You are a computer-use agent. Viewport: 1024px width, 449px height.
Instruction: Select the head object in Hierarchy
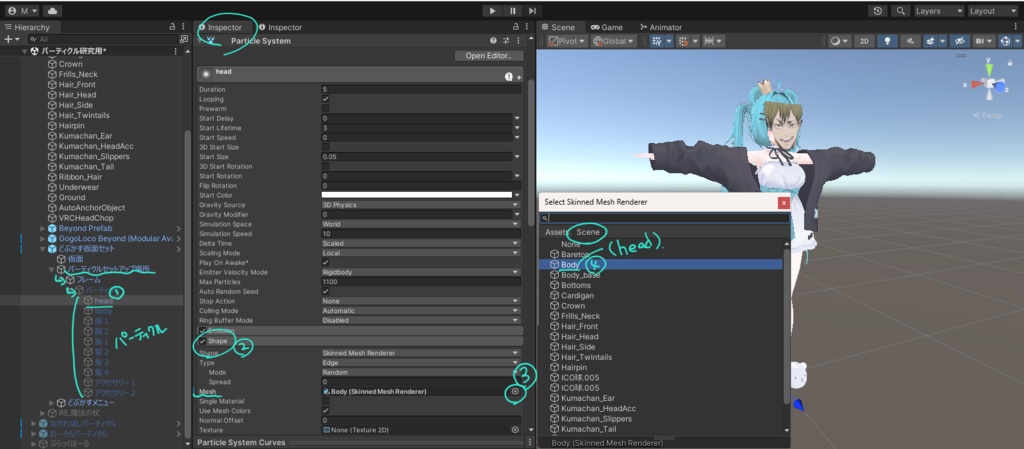tap(103, 301)
